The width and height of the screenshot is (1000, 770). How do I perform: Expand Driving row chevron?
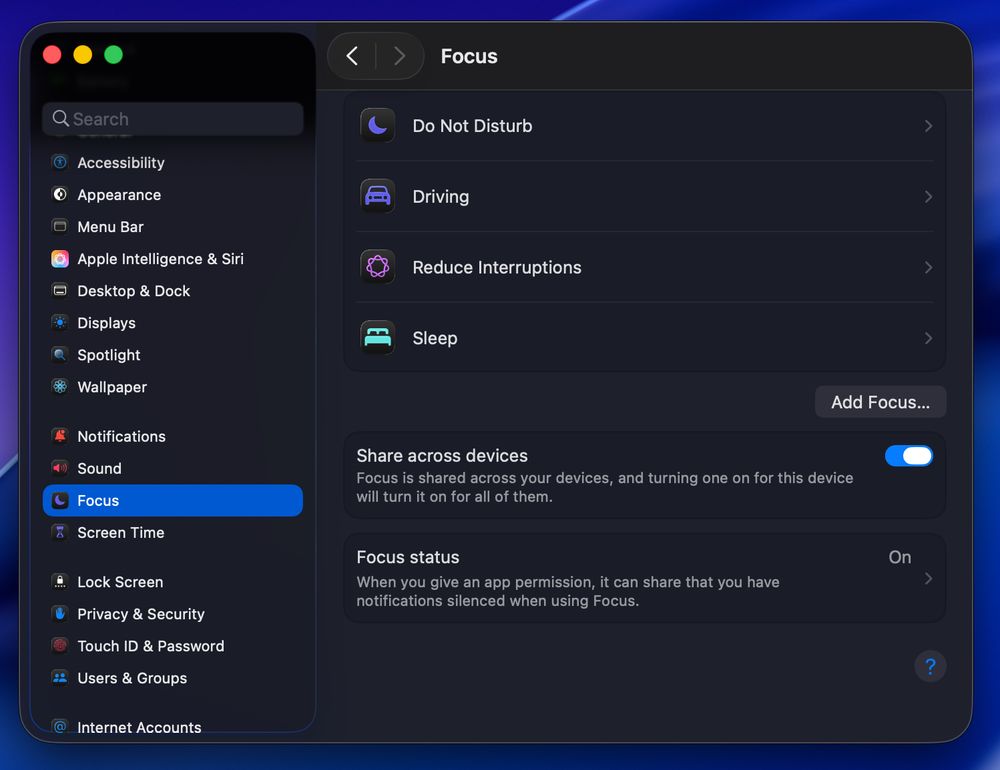tap(929, 196)
